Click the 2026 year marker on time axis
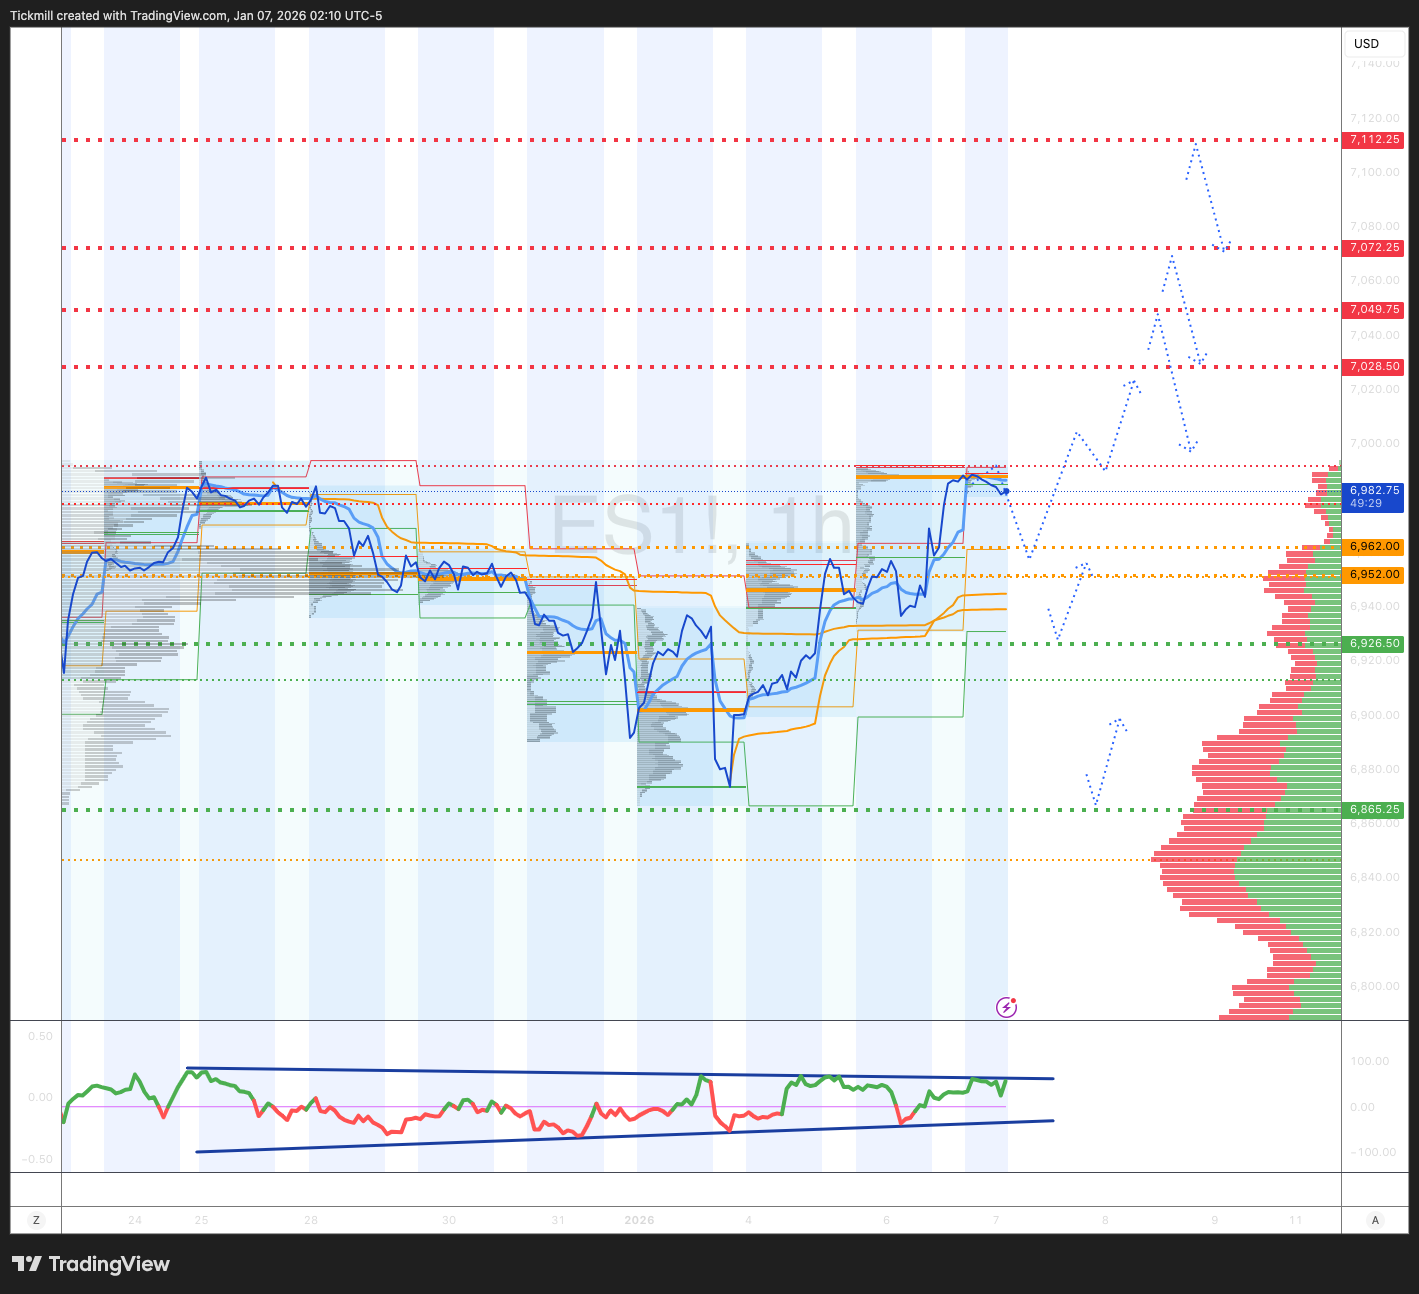 (x=639, y=1220)
